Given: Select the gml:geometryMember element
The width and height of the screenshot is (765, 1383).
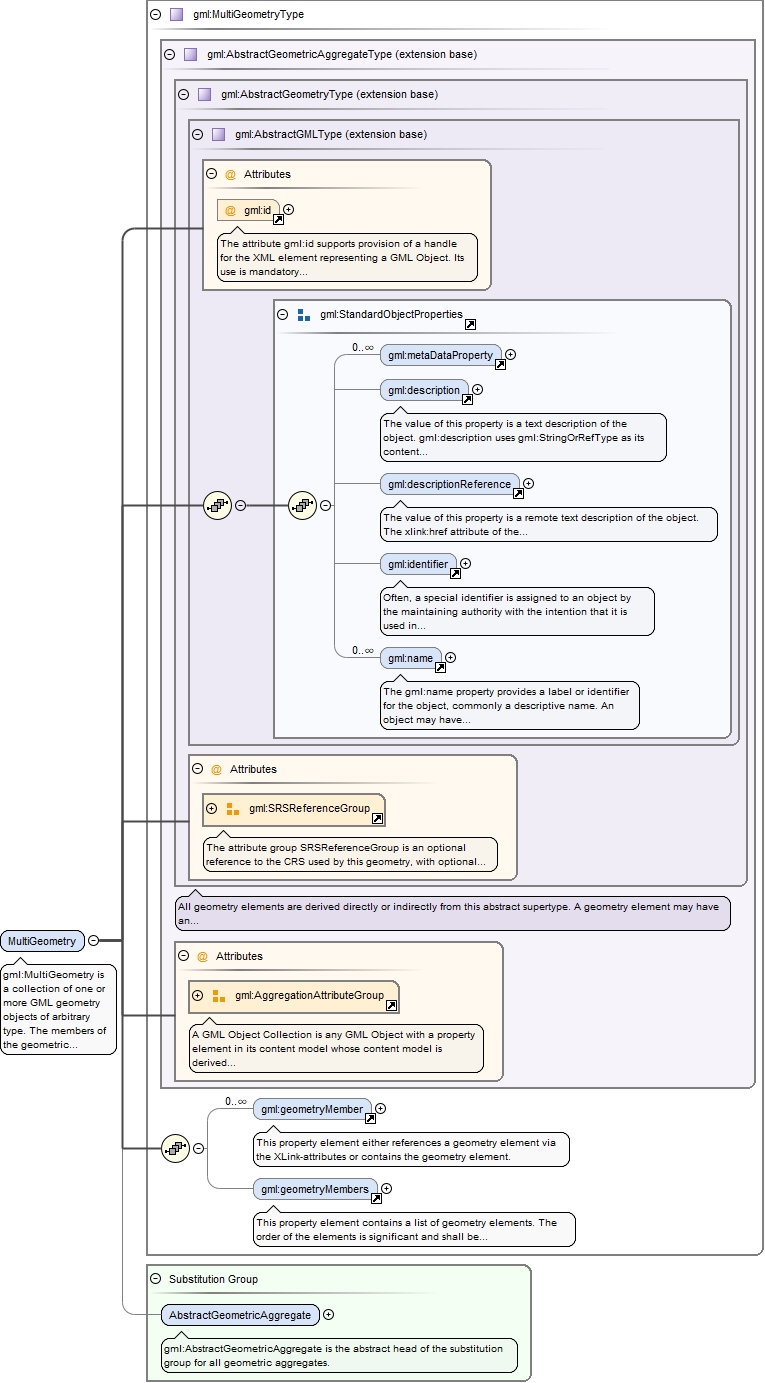Looking at the screenshot, I should (x=313, y=1109).
